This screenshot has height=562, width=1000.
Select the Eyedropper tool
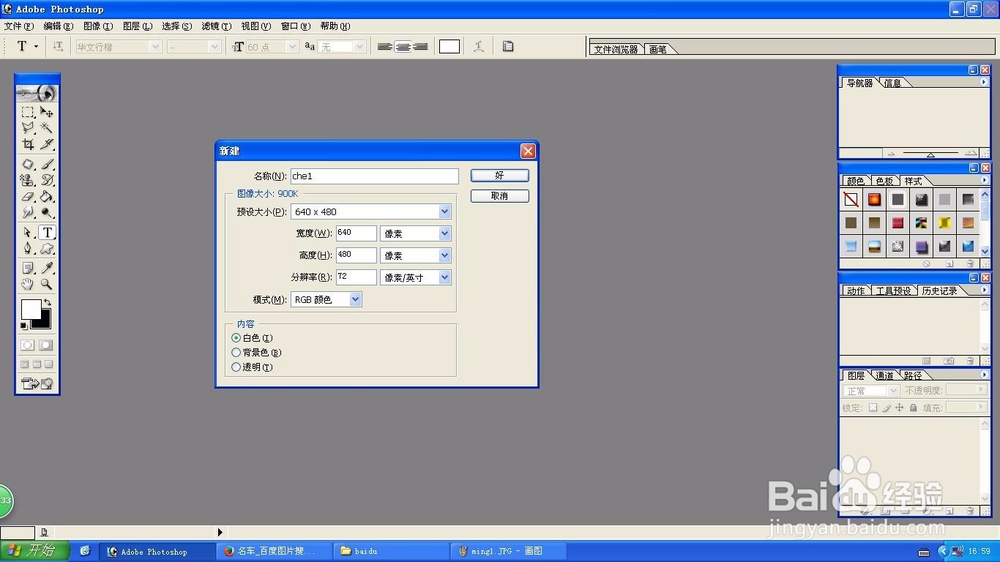click(x=47, y=268)
